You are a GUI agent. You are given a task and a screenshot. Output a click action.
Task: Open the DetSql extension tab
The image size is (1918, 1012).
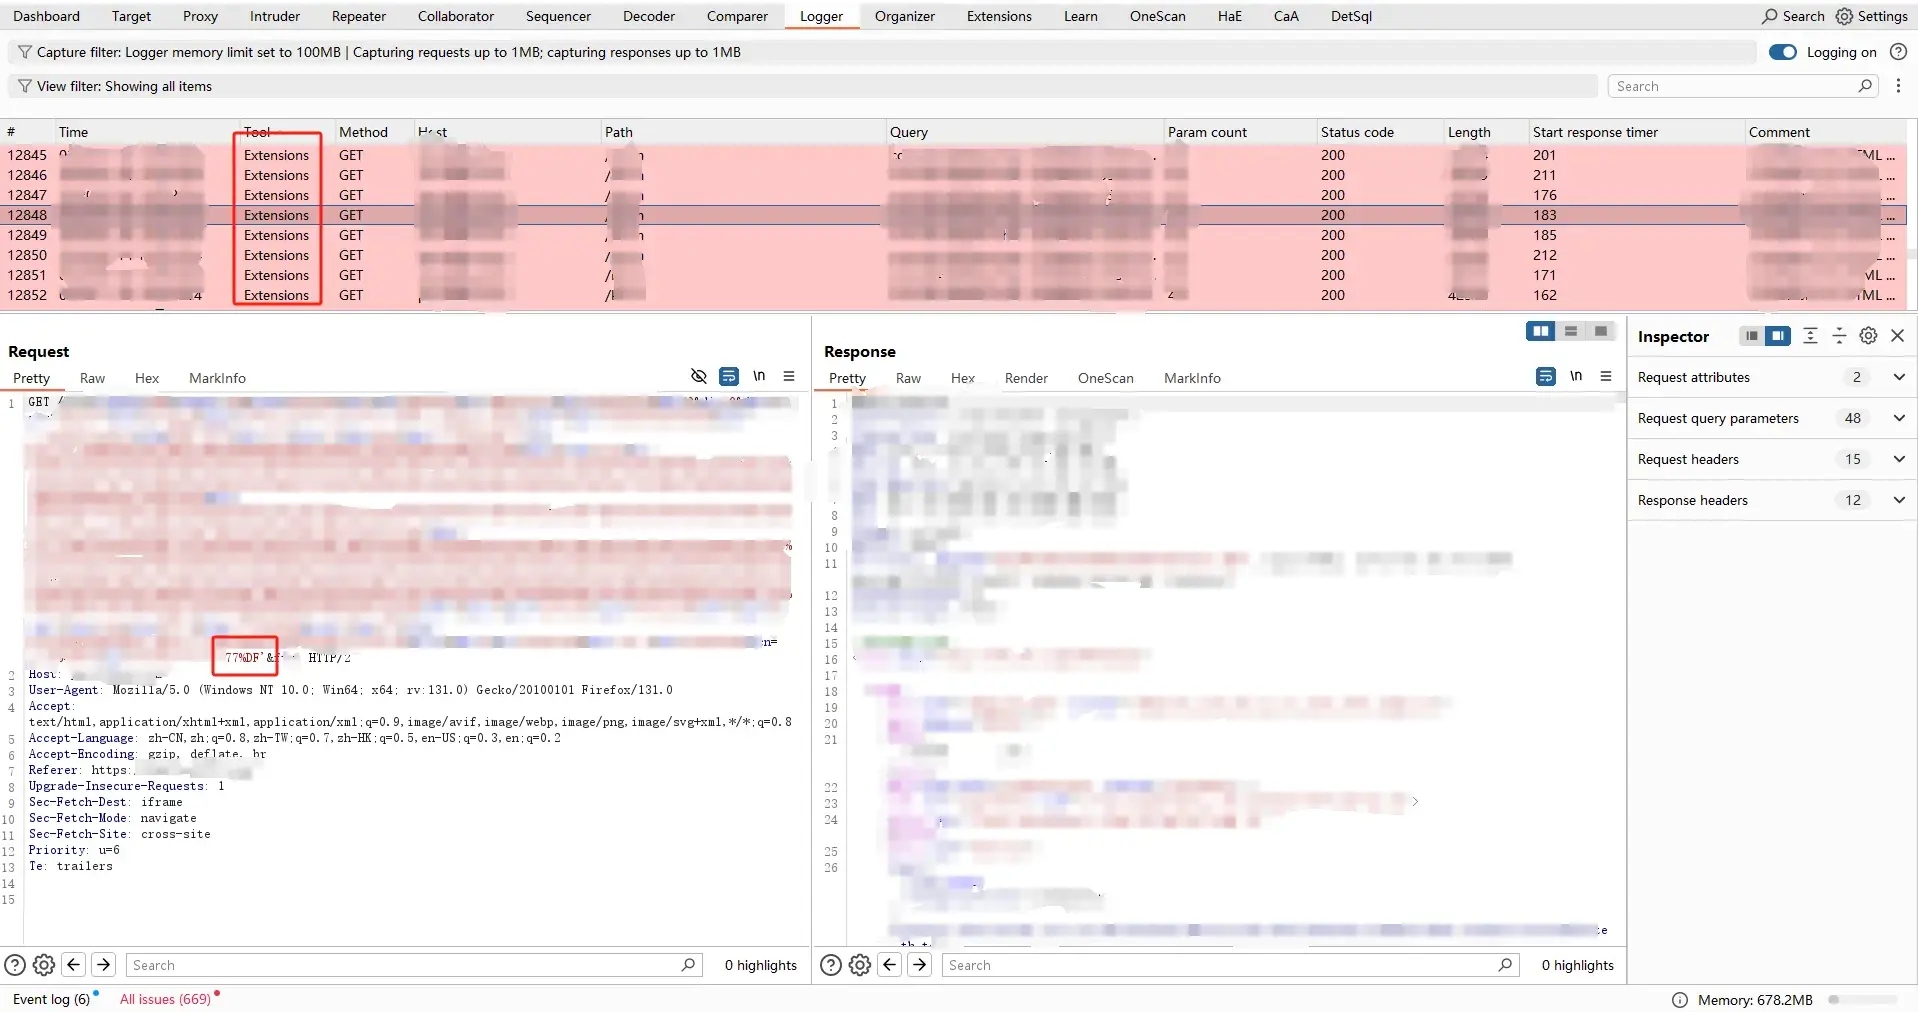(1351, 16)
